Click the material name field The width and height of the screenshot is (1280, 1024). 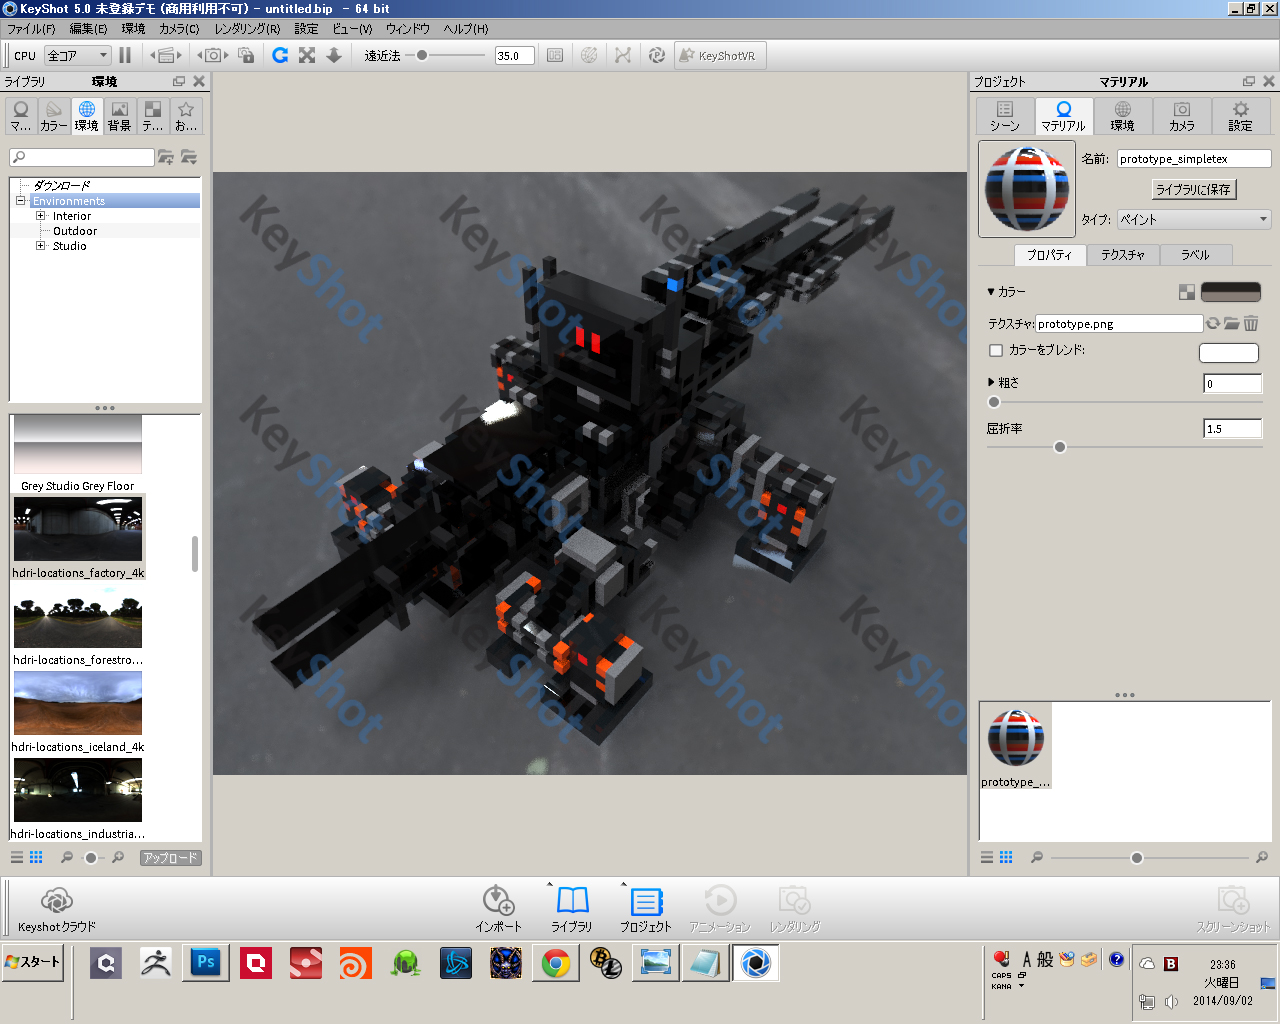[x=1194, y=159]
